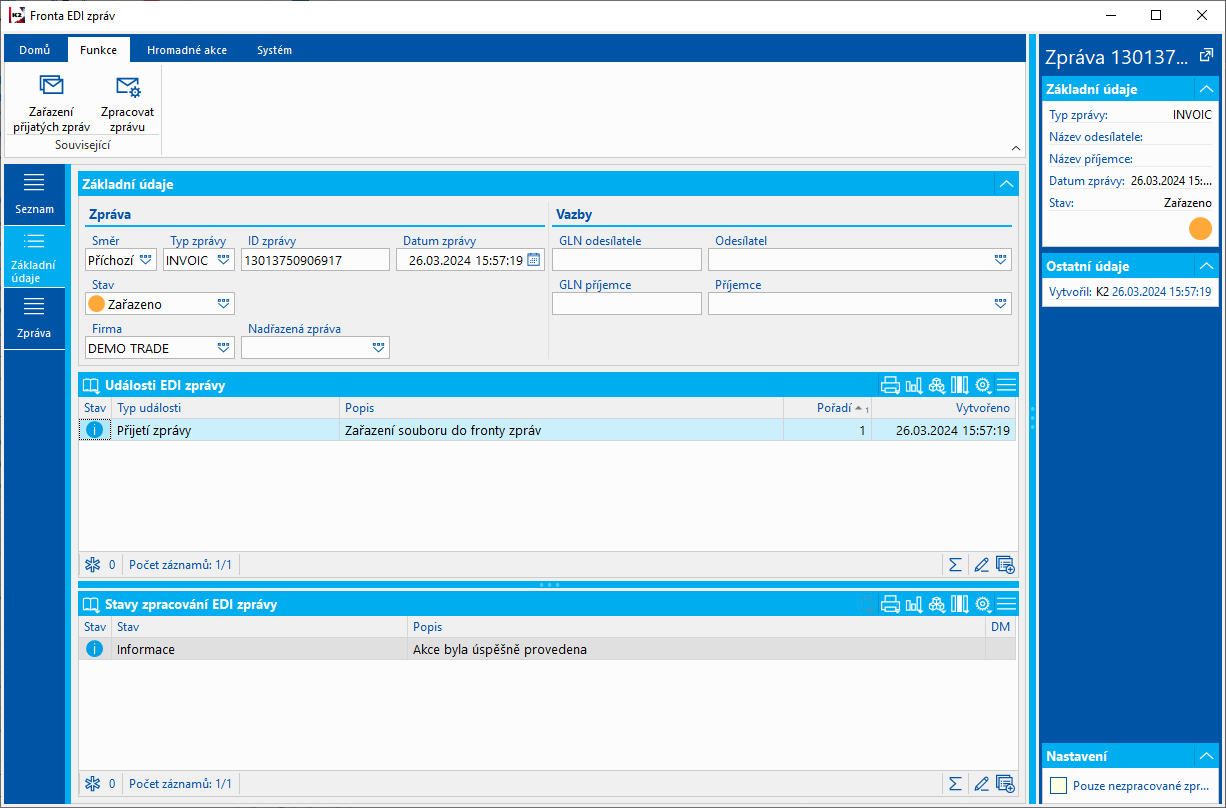1226x808 pixels.
Task: Open columns icon in Události EDI zprávy header
Action: (960, 385)
